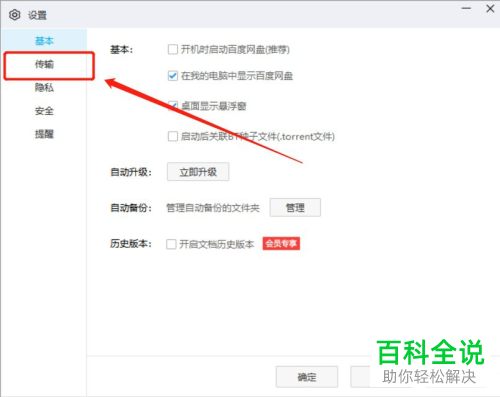500x397 pixels.
Task: Check 启动后关联BT种子文件 option
Action: (x=173, y=136)
